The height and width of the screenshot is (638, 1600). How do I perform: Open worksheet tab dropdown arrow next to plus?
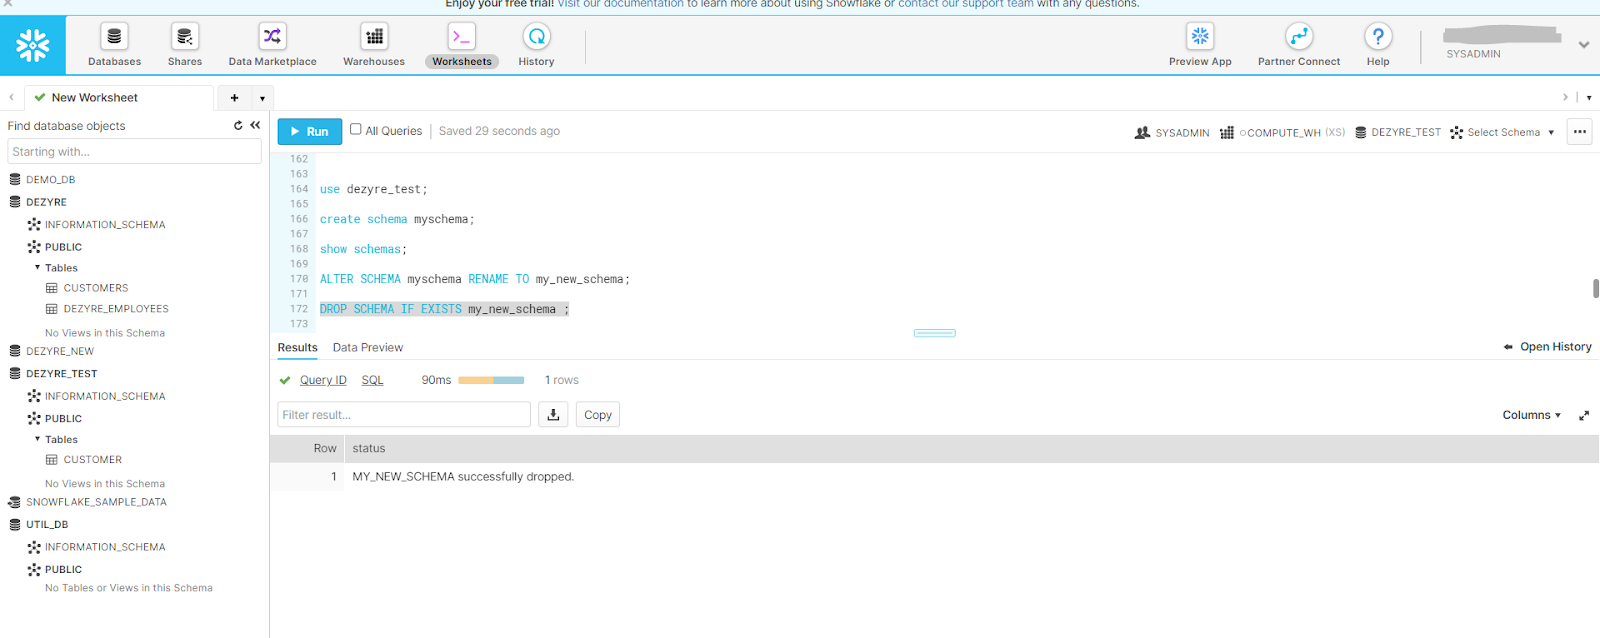coord(262,98)
